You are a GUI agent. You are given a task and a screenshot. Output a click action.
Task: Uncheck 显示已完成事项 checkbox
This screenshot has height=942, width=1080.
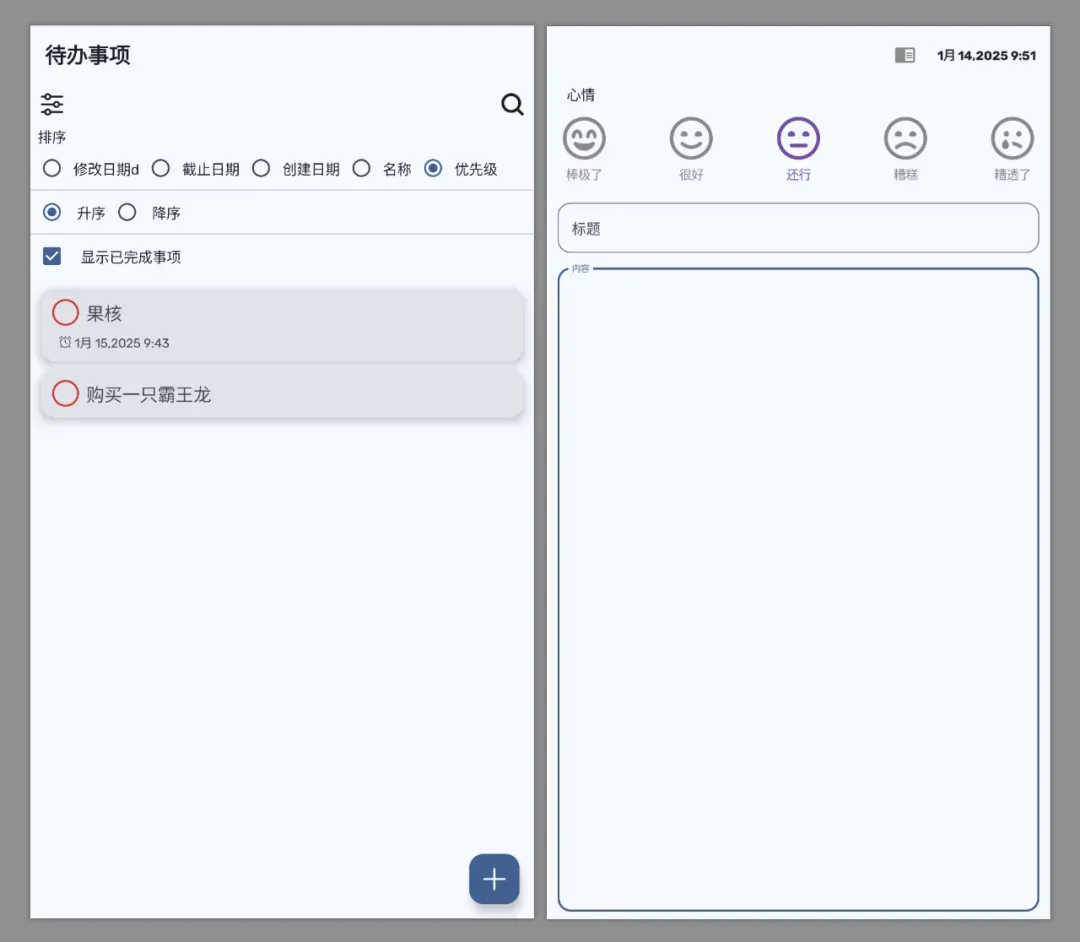[52, 256]
